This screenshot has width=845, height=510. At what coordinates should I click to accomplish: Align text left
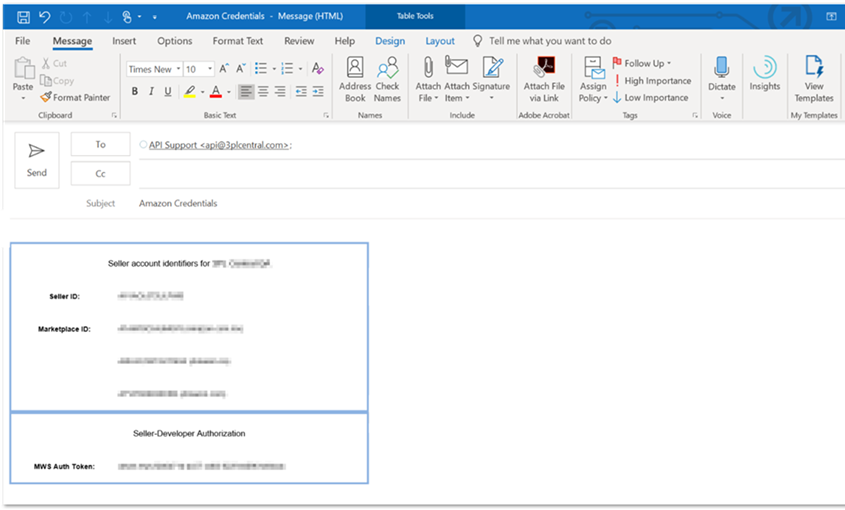coord(246,92)
